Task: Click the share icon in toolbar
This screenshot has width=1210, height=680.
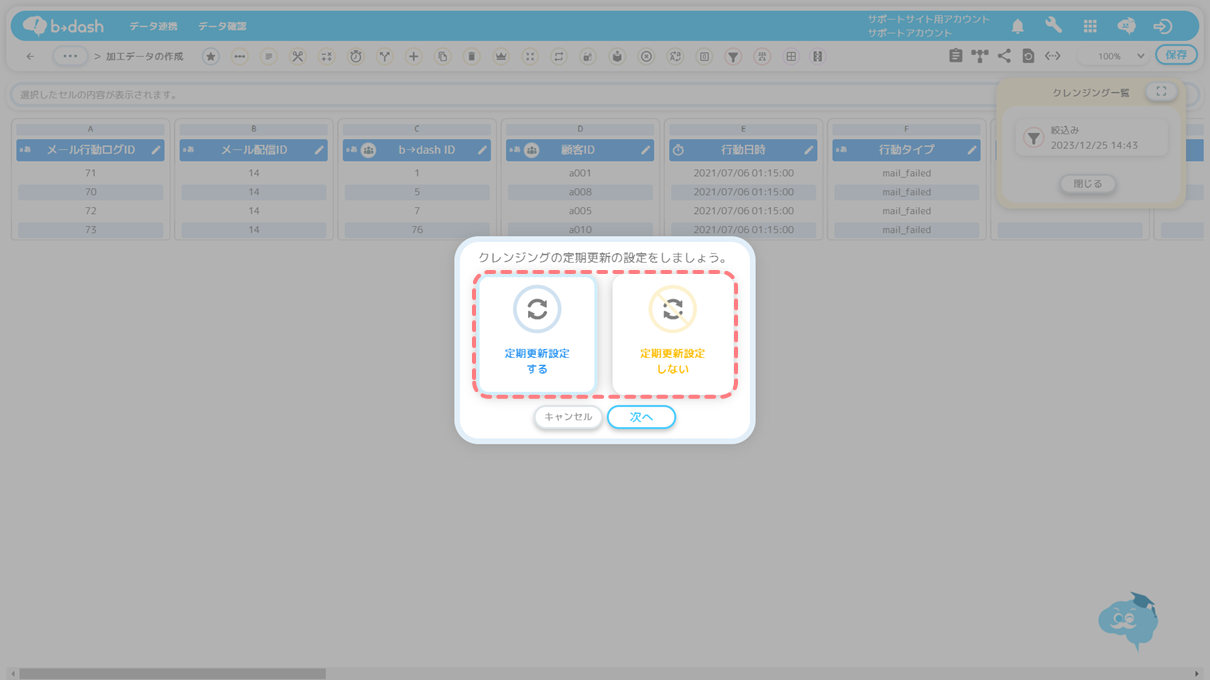Action: click(x=1004, y=56)
